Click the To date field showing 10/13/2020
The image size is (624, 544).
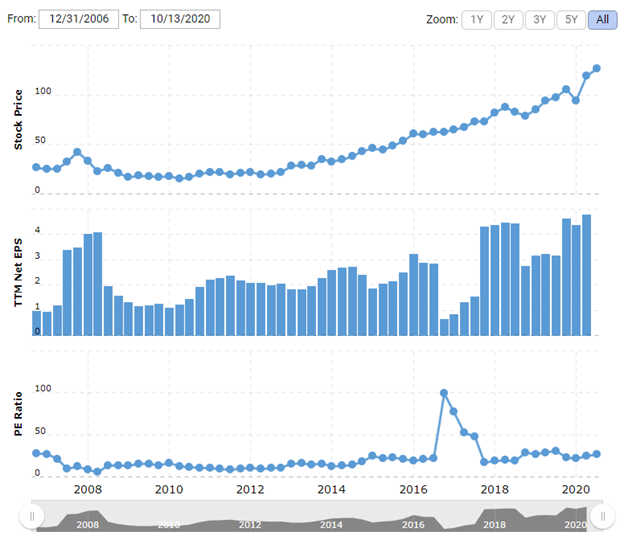click(x=180, y=19)
